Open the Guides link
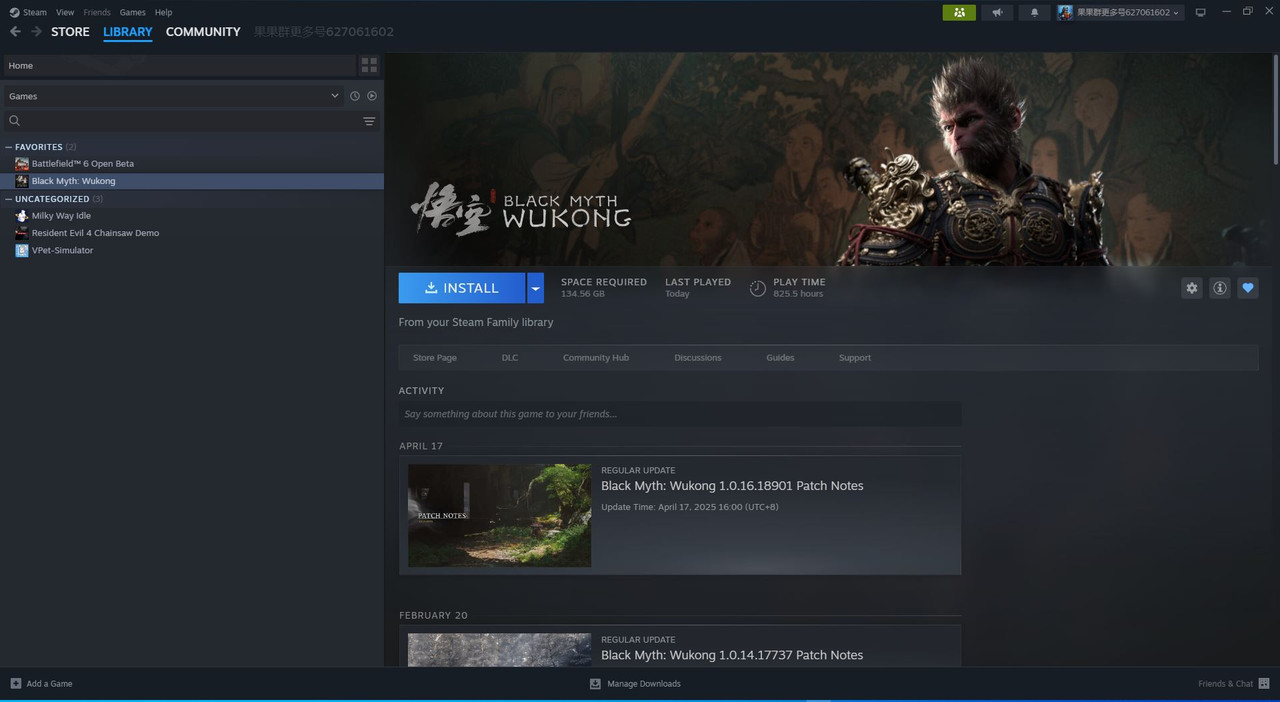 click(x=780, y=358)
